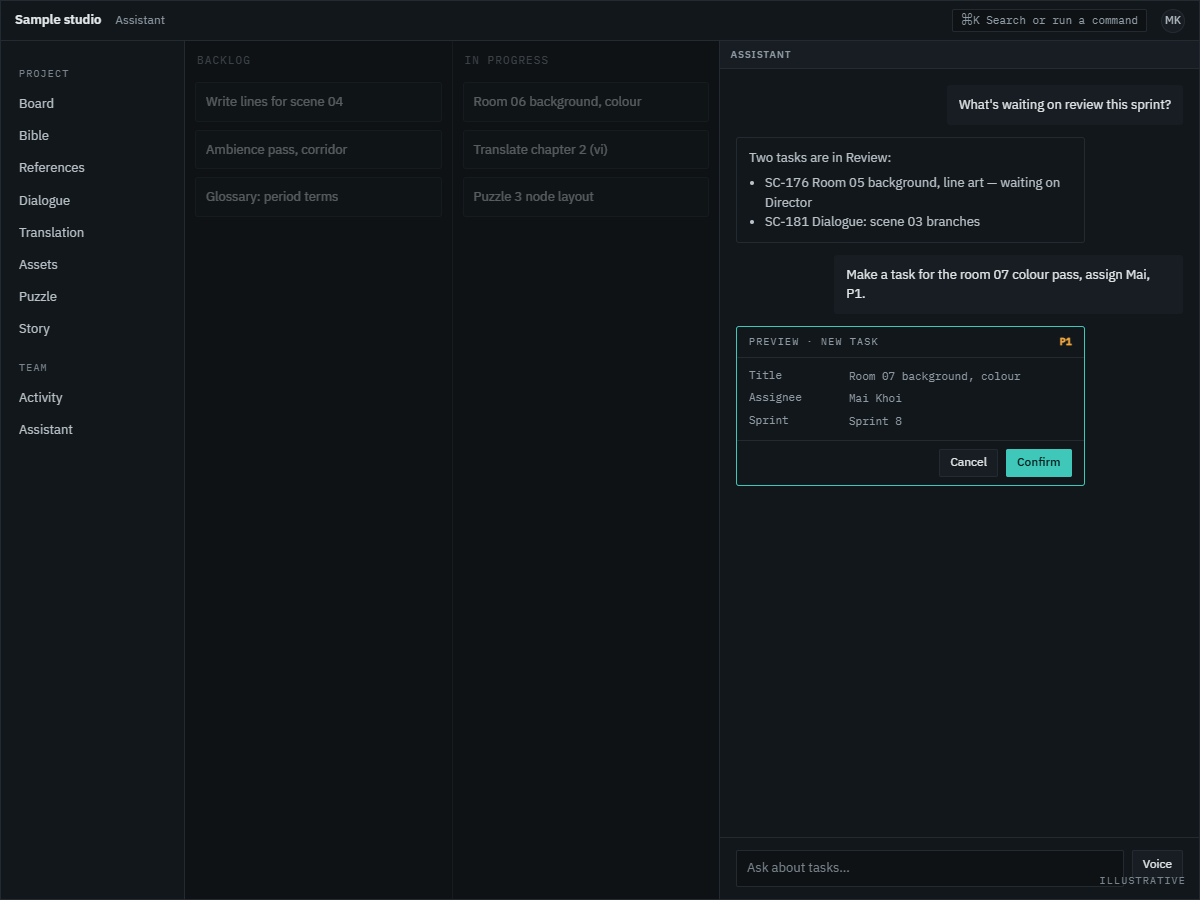This screenshot has width=1200, height=900.
Task: Open the Search or run a command box
Action: pyautogui.click(x=1049, y=20)
